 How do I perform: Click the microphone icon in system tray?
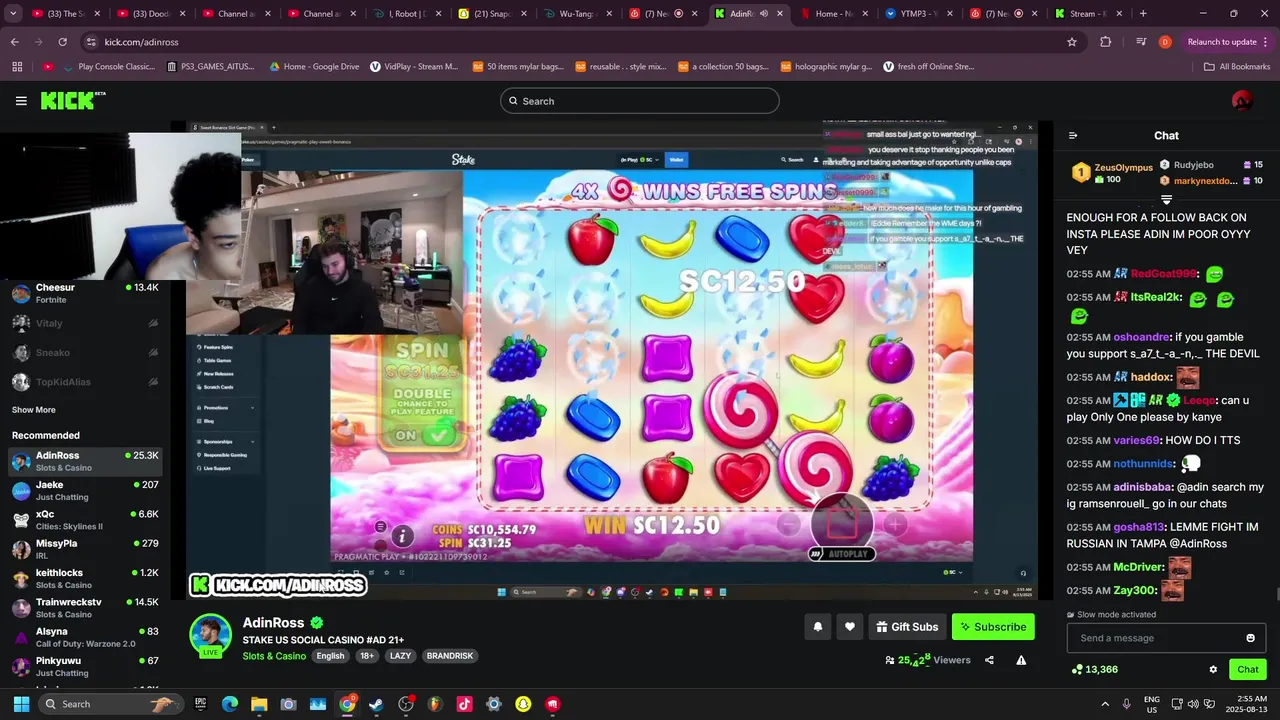(1126, 704)
